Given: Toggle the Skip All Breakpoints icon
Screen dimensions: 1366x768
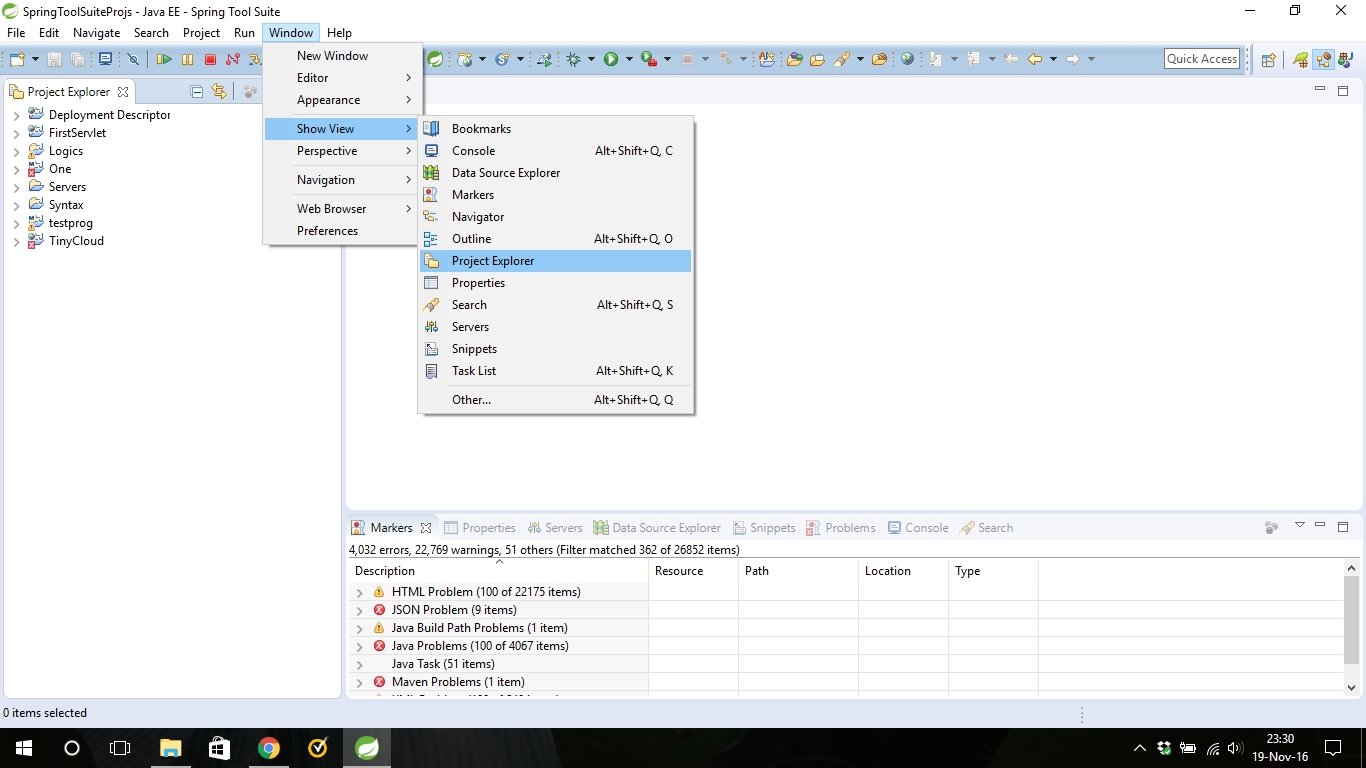Looking at the screenshot, I should point(132,59).
